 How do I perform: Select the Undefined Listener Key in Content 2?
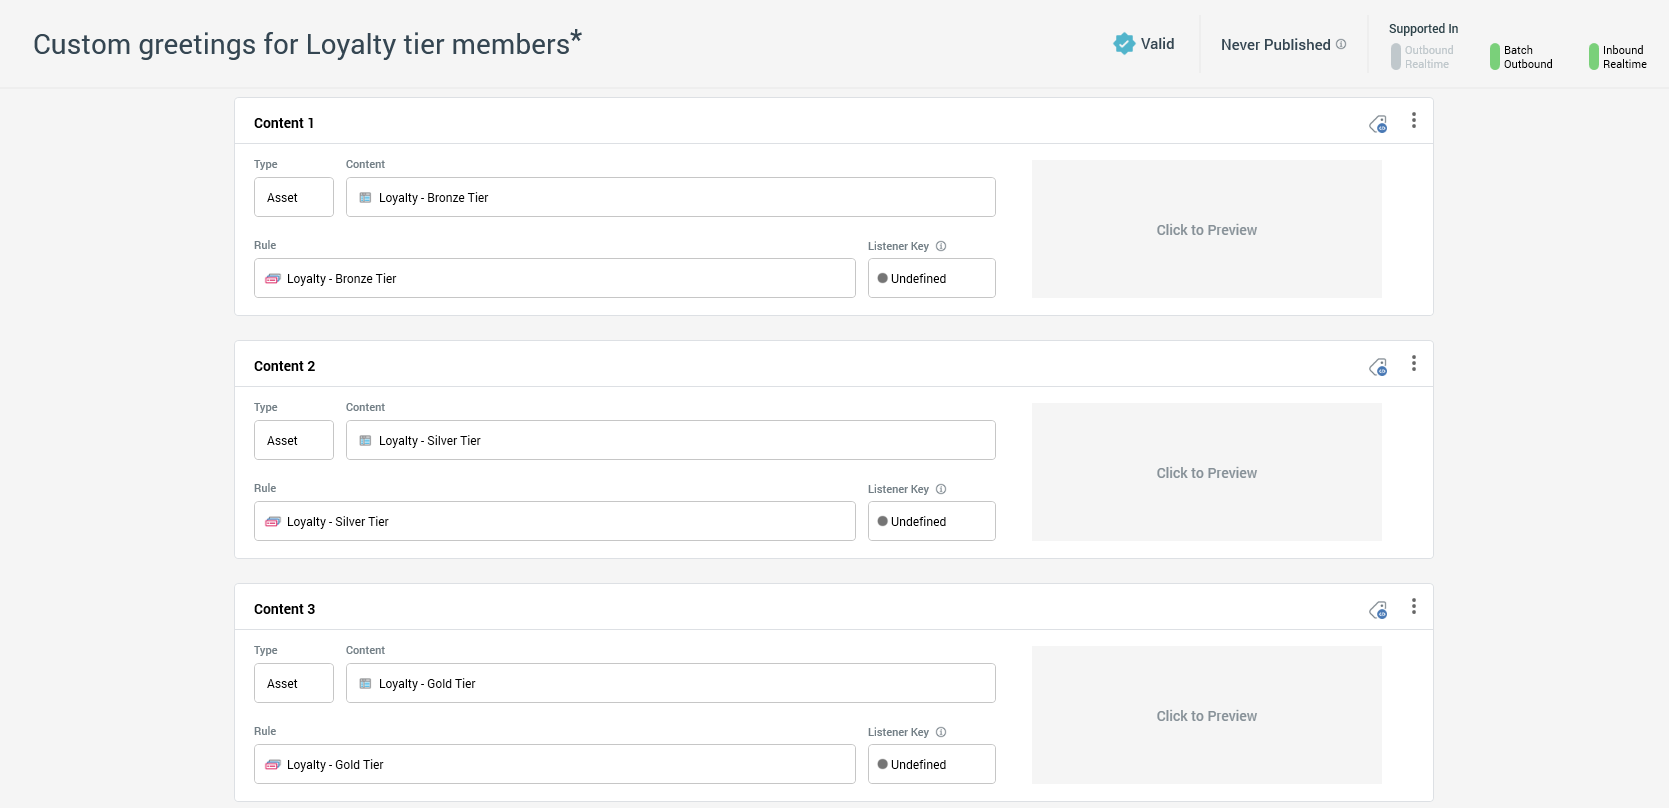click(x=931, y=522)
